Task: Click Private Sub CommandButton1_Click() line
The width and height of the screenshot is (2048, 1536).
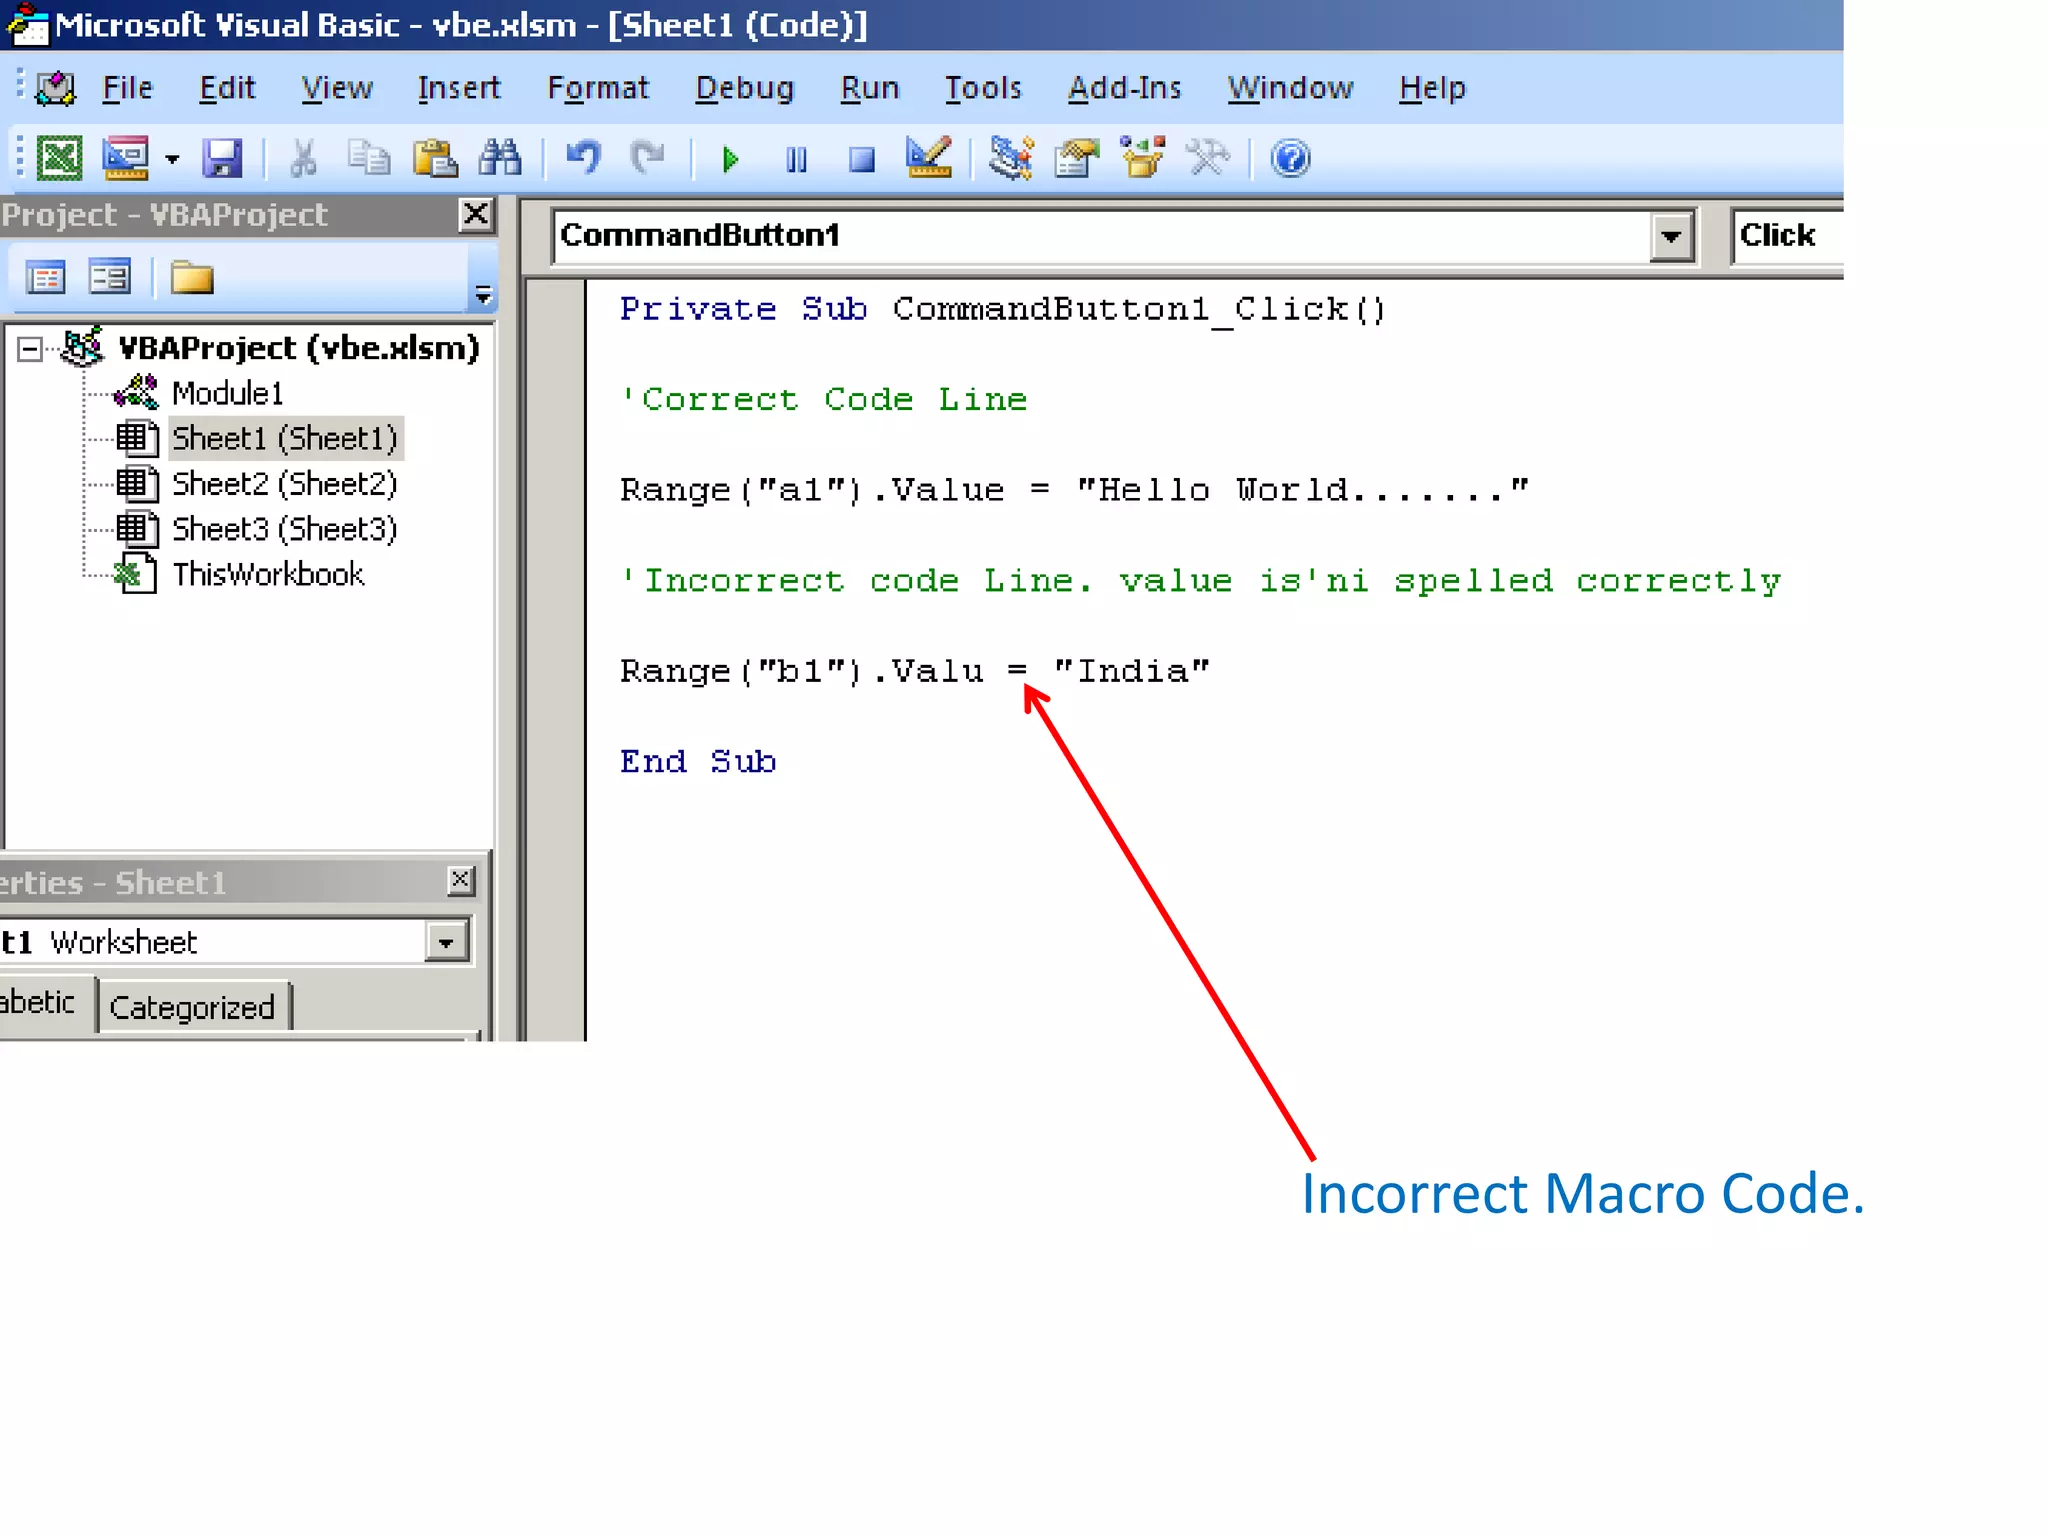Action: [1003, 309]
